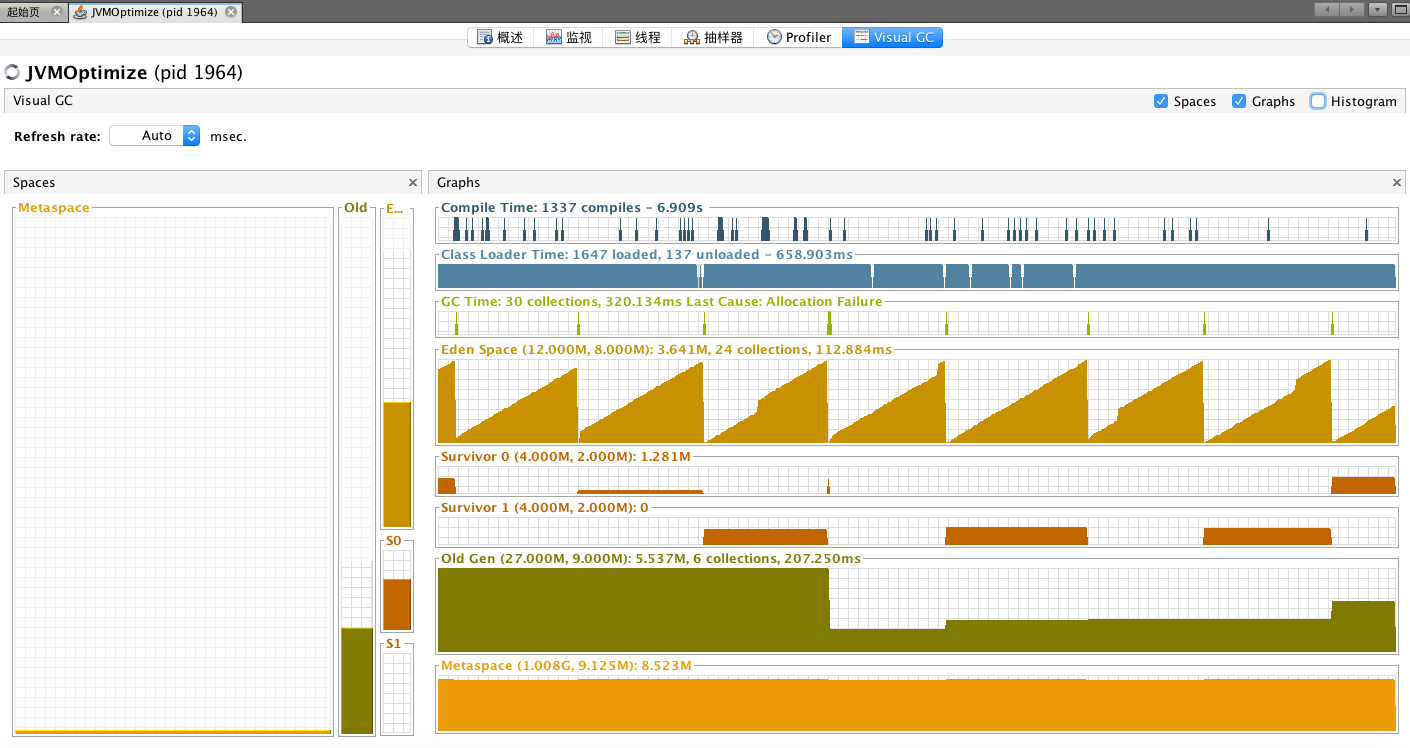Close the 起始页 tab
The height and width of the screenshot is (748, 1410).
(x=56, y=11)
